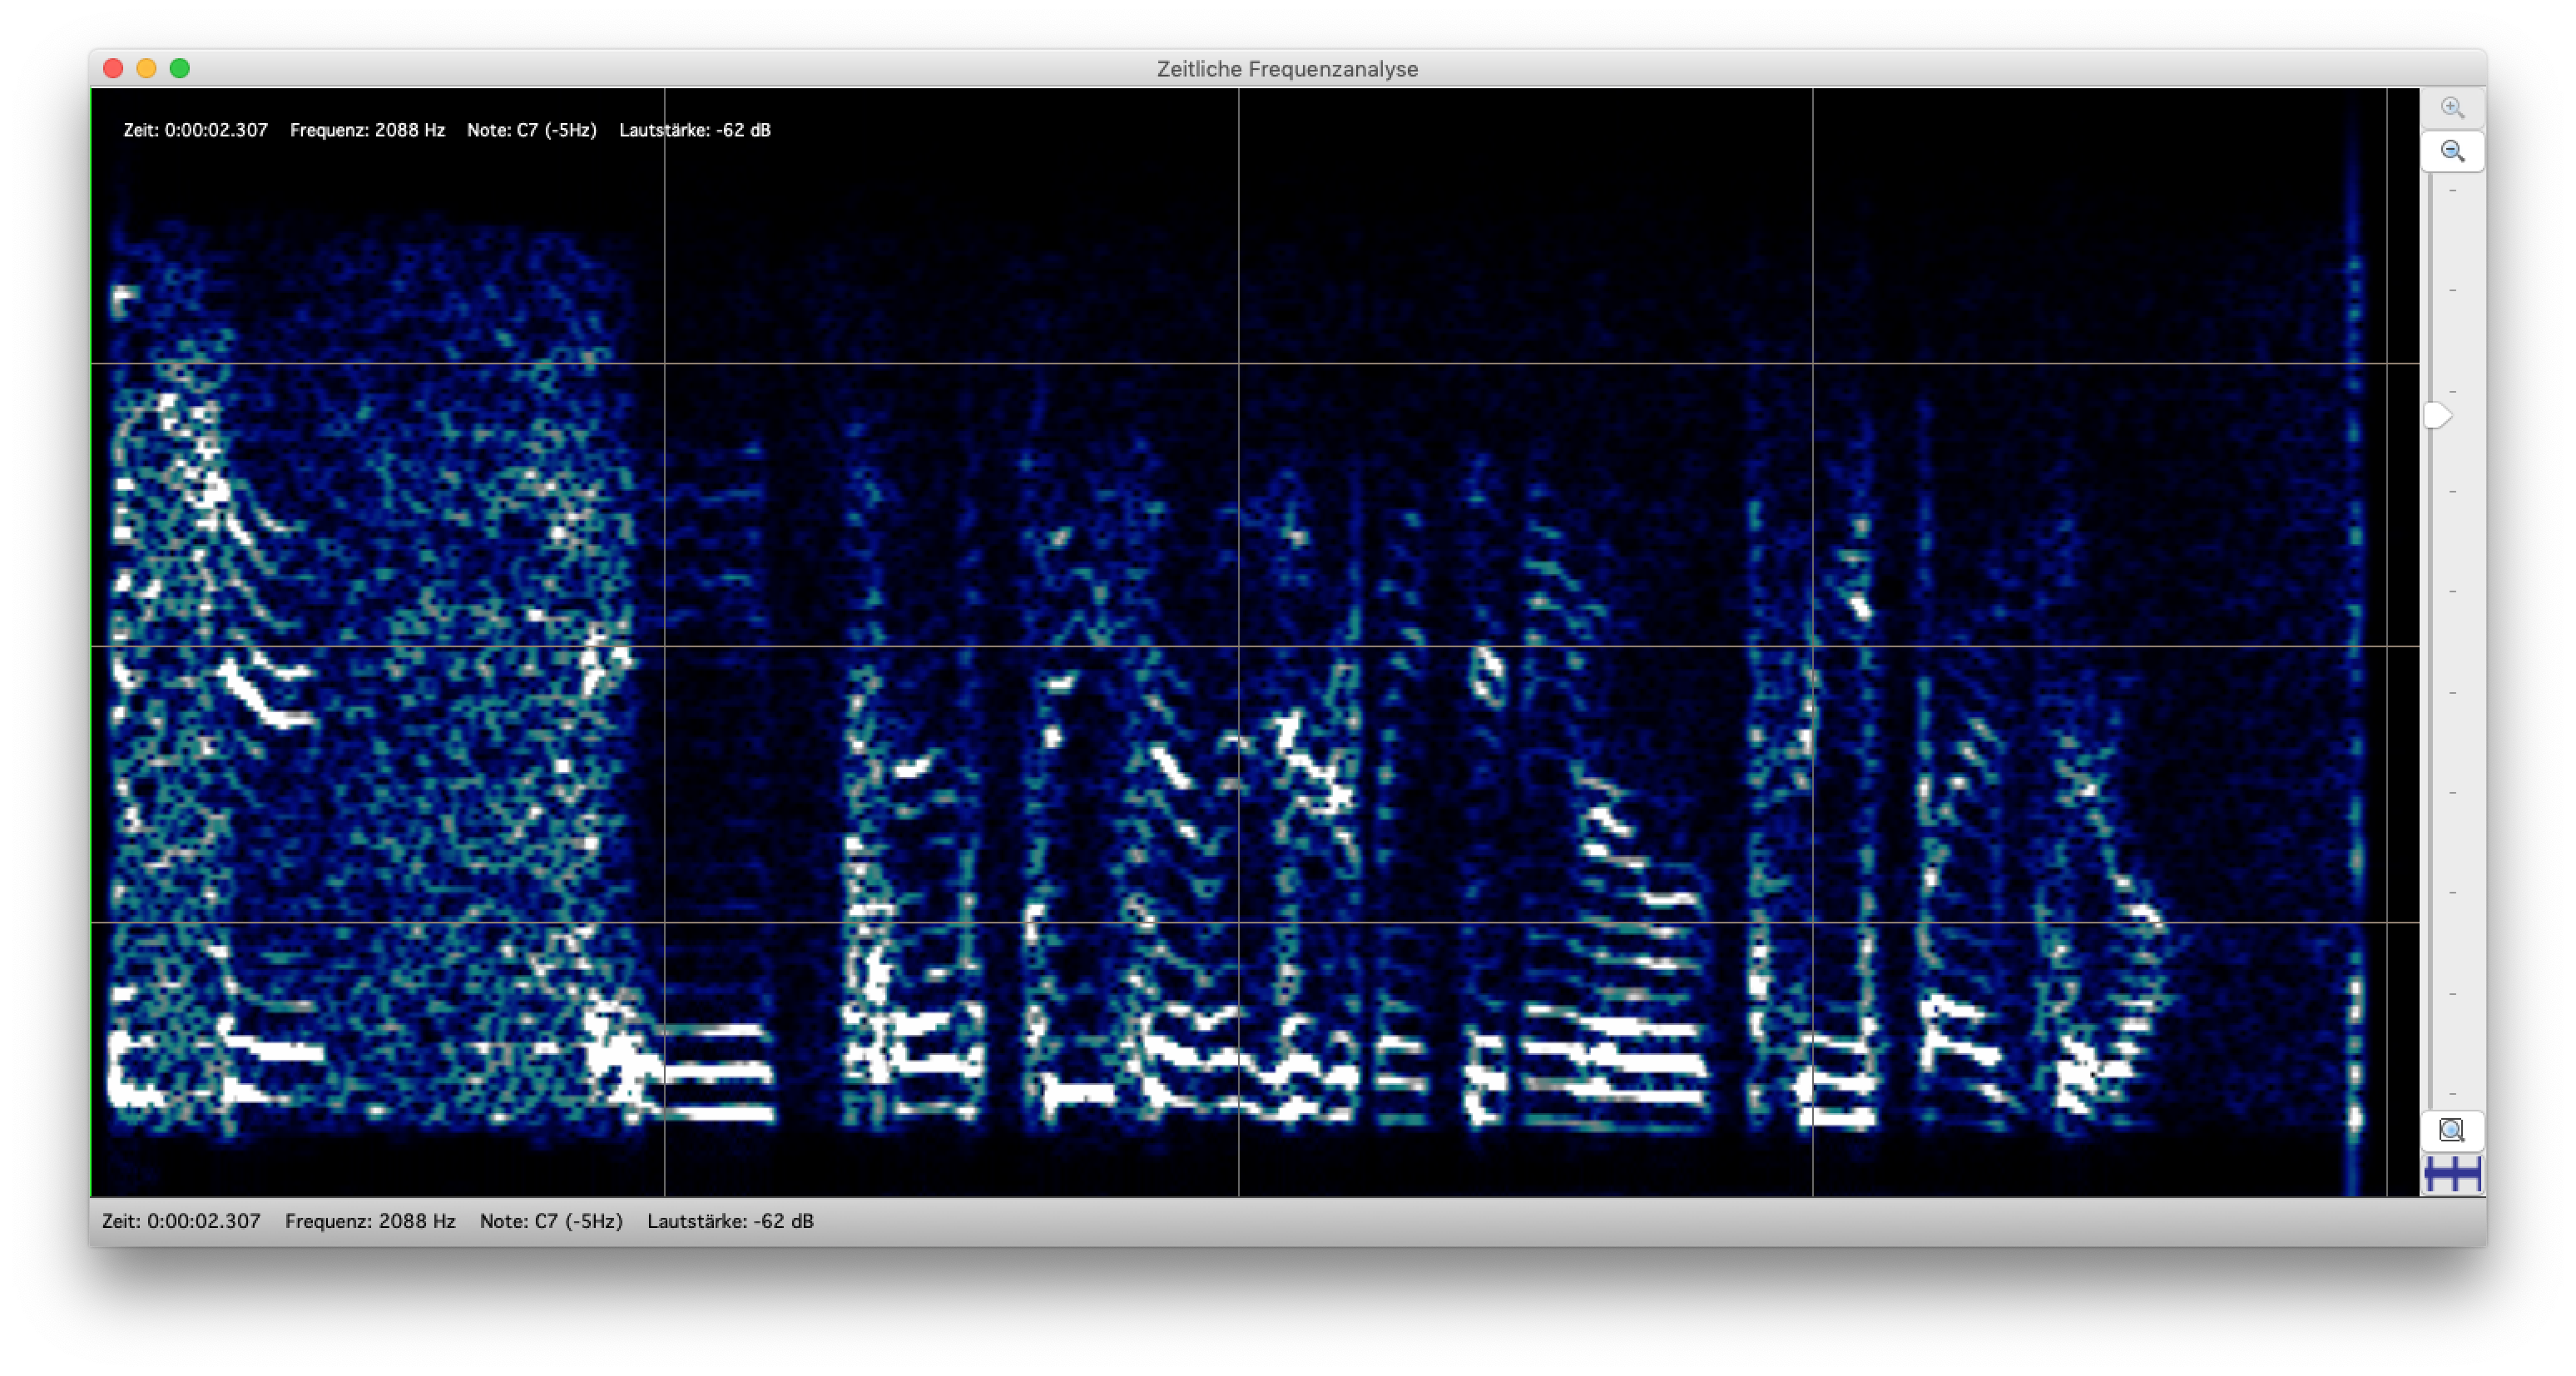2576x1376 pixels.
Task: Minimize the window with the yellow button
Action: [x=146, y=69]
